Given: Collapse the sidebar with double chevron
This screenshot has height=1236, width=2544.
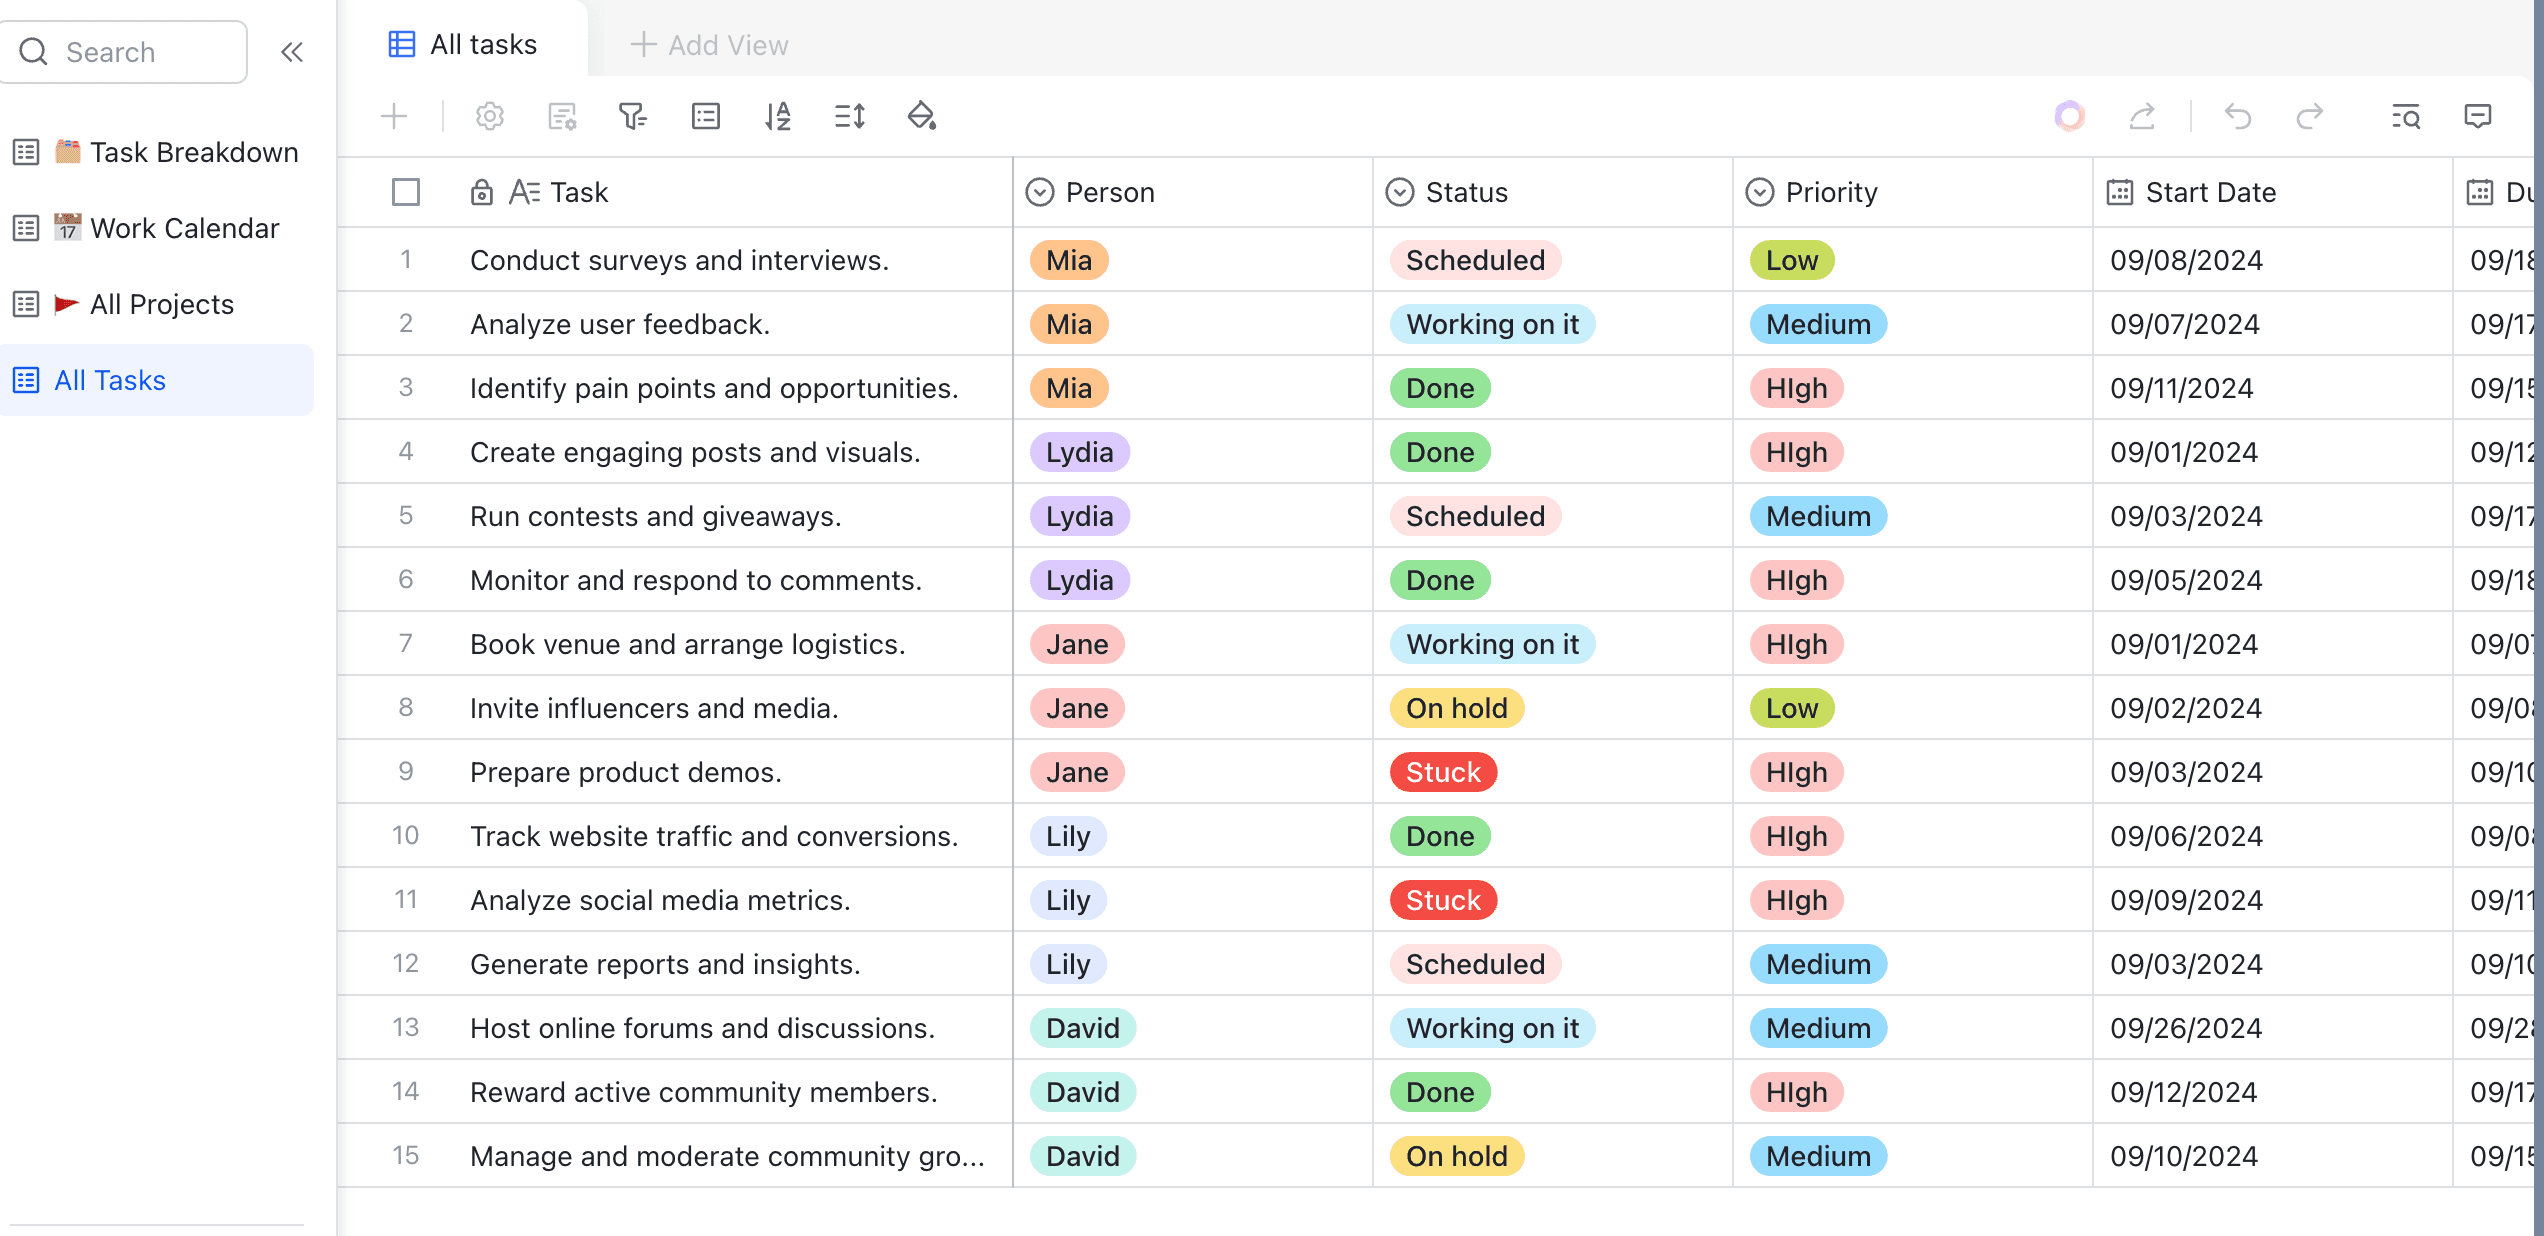Looking at the screenshot, I should pyautogui.click(x=292, y=52).
